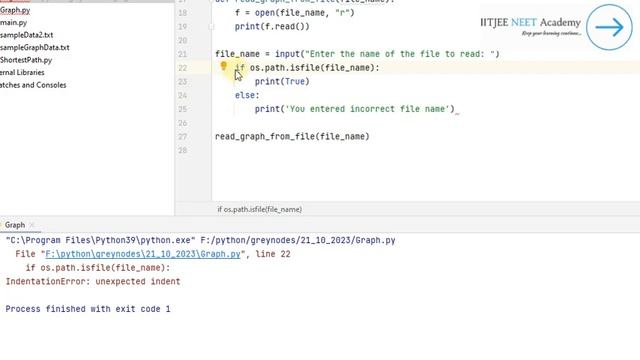Click gutter line number 21
This screenshot has width=640, height=360.
coord(182,54)
